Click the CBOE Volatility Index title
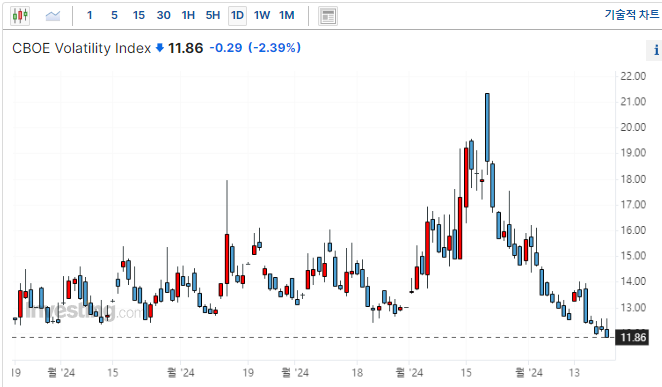 click(81, 48)
